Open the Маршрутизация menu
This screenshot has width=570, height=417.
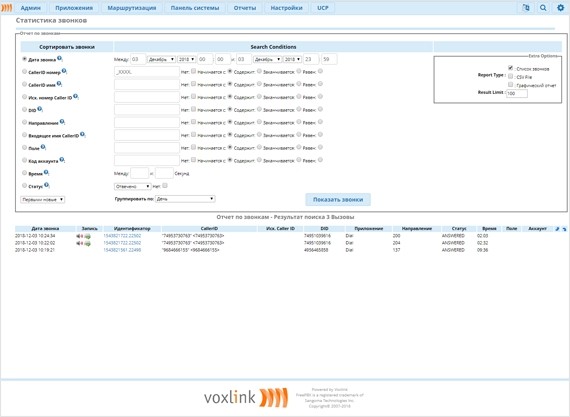(132, 8)
